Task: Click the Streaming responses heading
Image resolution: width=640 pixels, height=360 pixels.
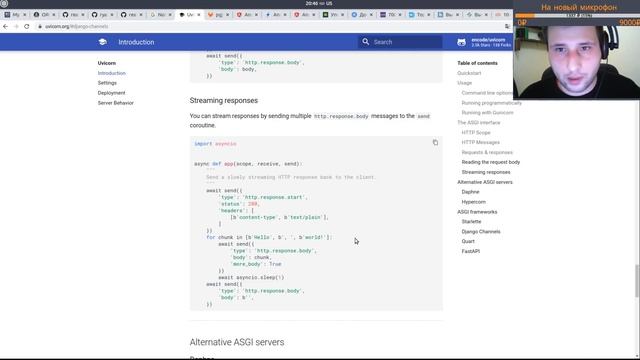Action: (x=224, y=100)
